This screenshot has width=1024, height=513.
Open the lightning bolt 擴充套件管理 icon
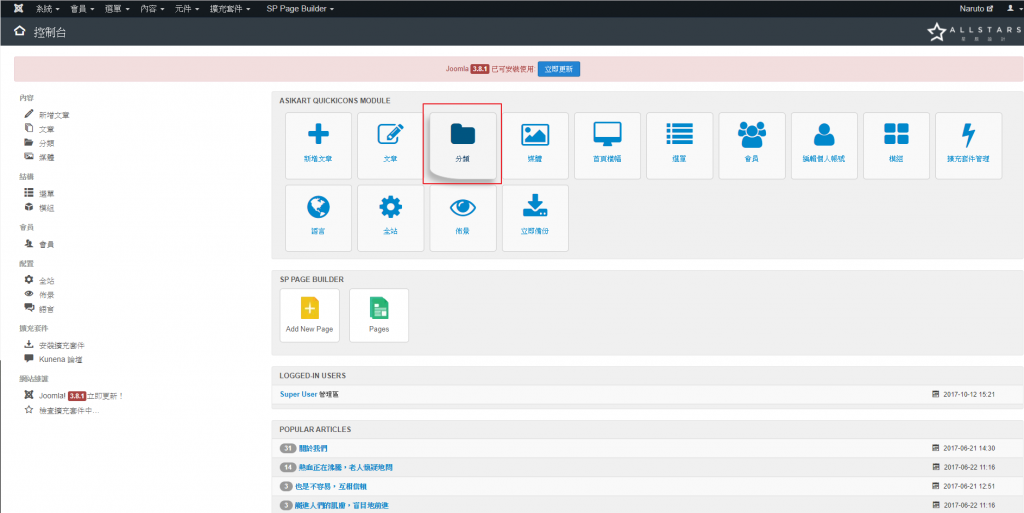[x=968, y=145]
